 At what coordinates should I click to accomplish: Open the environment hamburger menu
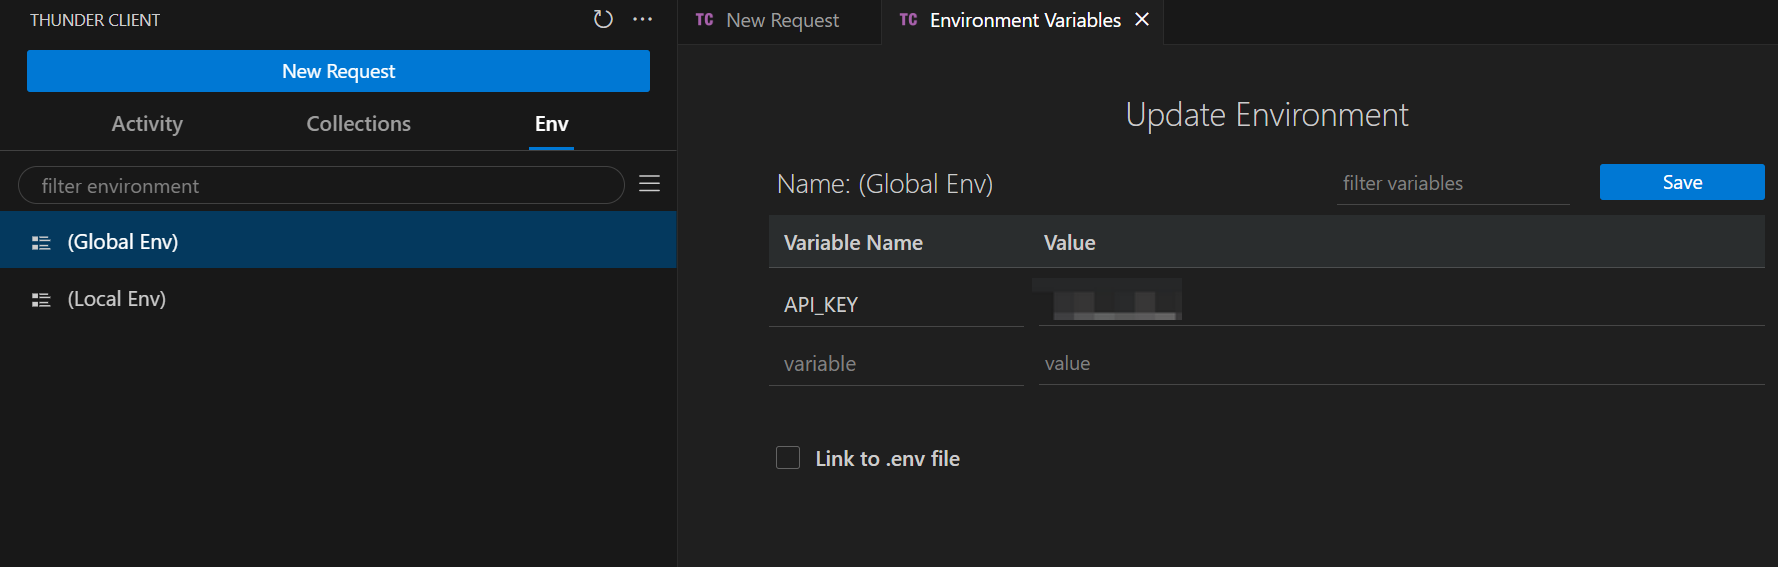click(x=649, y=184)
